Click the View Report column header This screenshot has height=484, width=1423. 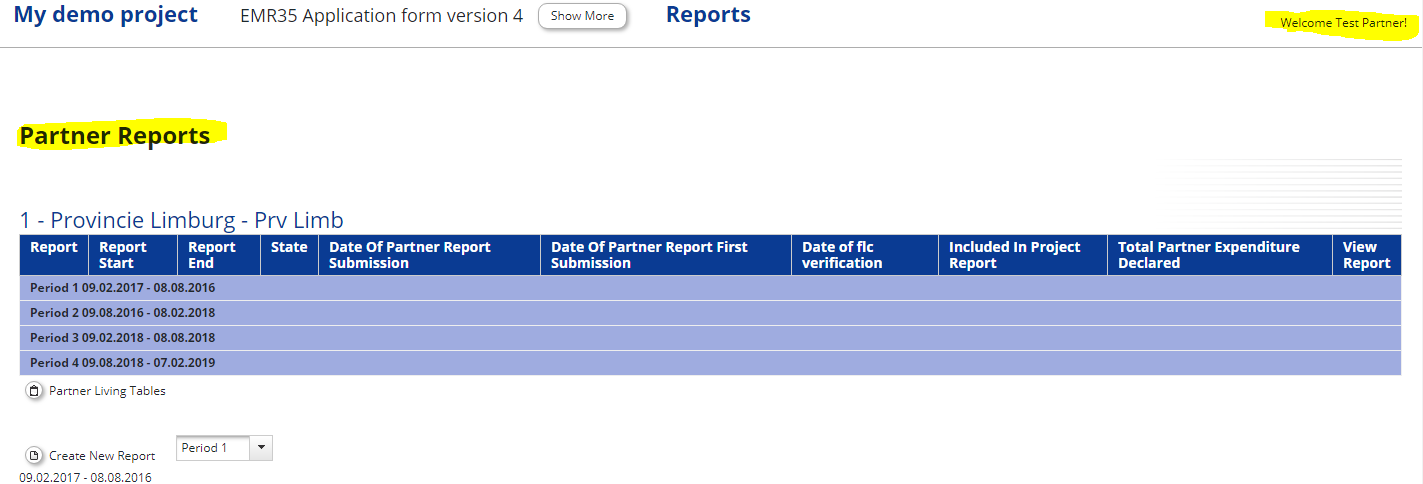point(1366,255)
